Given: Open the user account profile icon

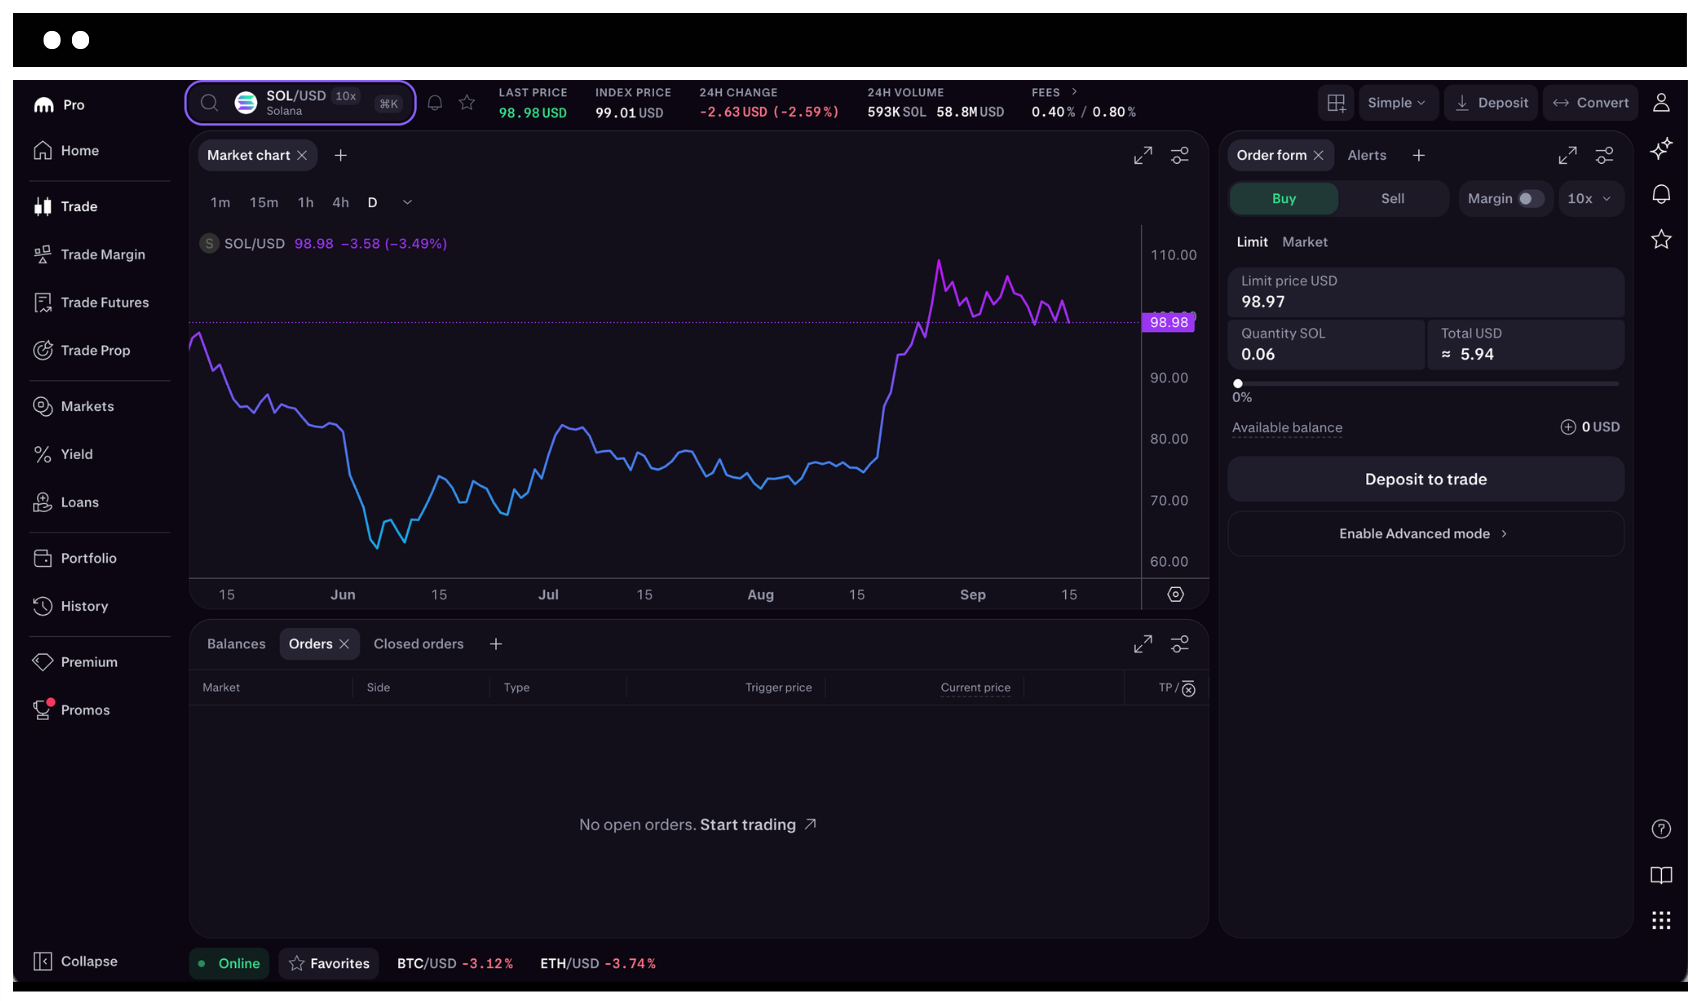Looking at the screenshot, I should click(1661, 103).
